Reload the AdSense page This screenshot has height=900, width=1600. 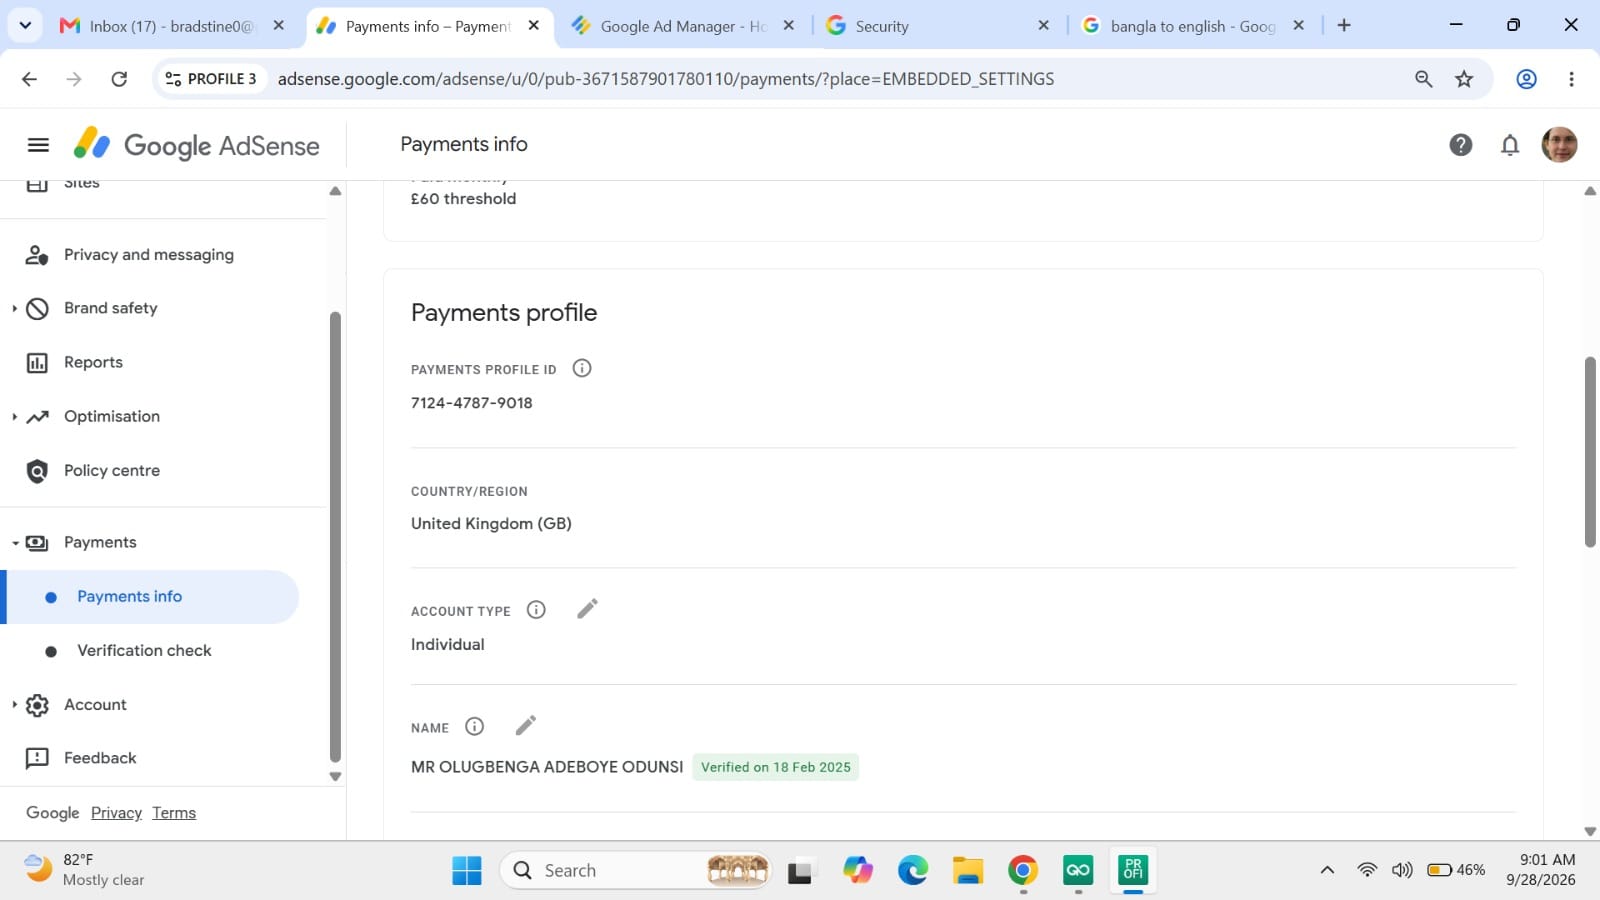coord(119,79)
